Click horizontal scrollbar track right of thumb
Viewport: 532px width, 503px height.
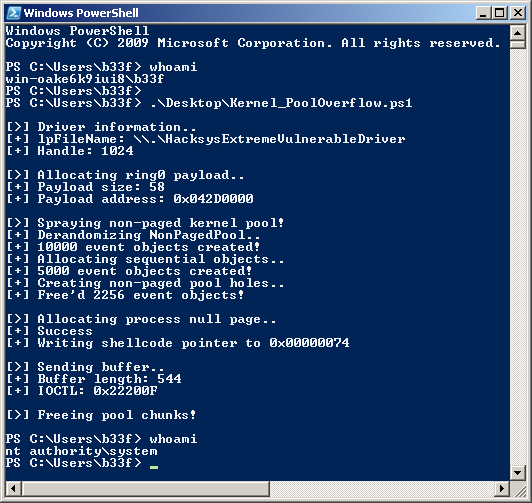[x=382, y=489]
